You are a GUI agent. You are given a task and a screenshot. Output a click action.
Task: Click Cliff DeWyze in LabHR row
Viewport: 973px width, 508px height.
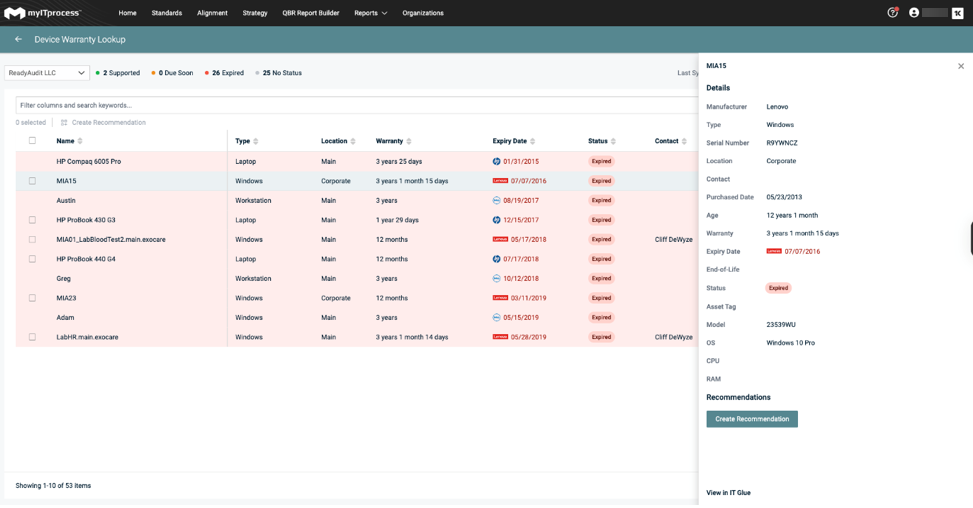coord(673,337)
